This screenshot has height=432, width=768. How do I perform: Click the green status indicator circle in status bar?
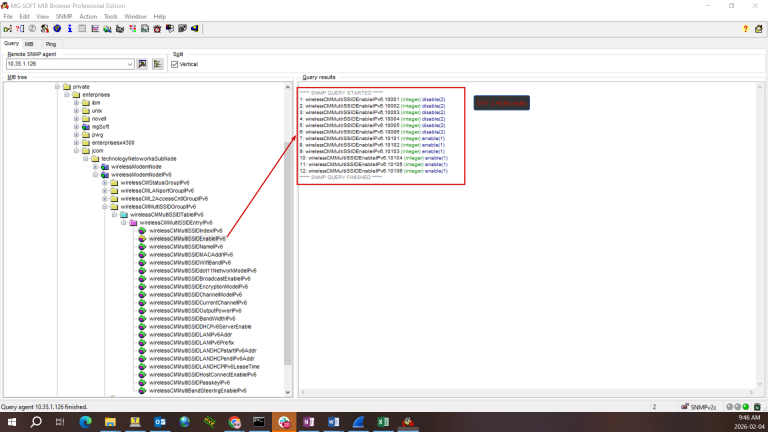(745, 407)
